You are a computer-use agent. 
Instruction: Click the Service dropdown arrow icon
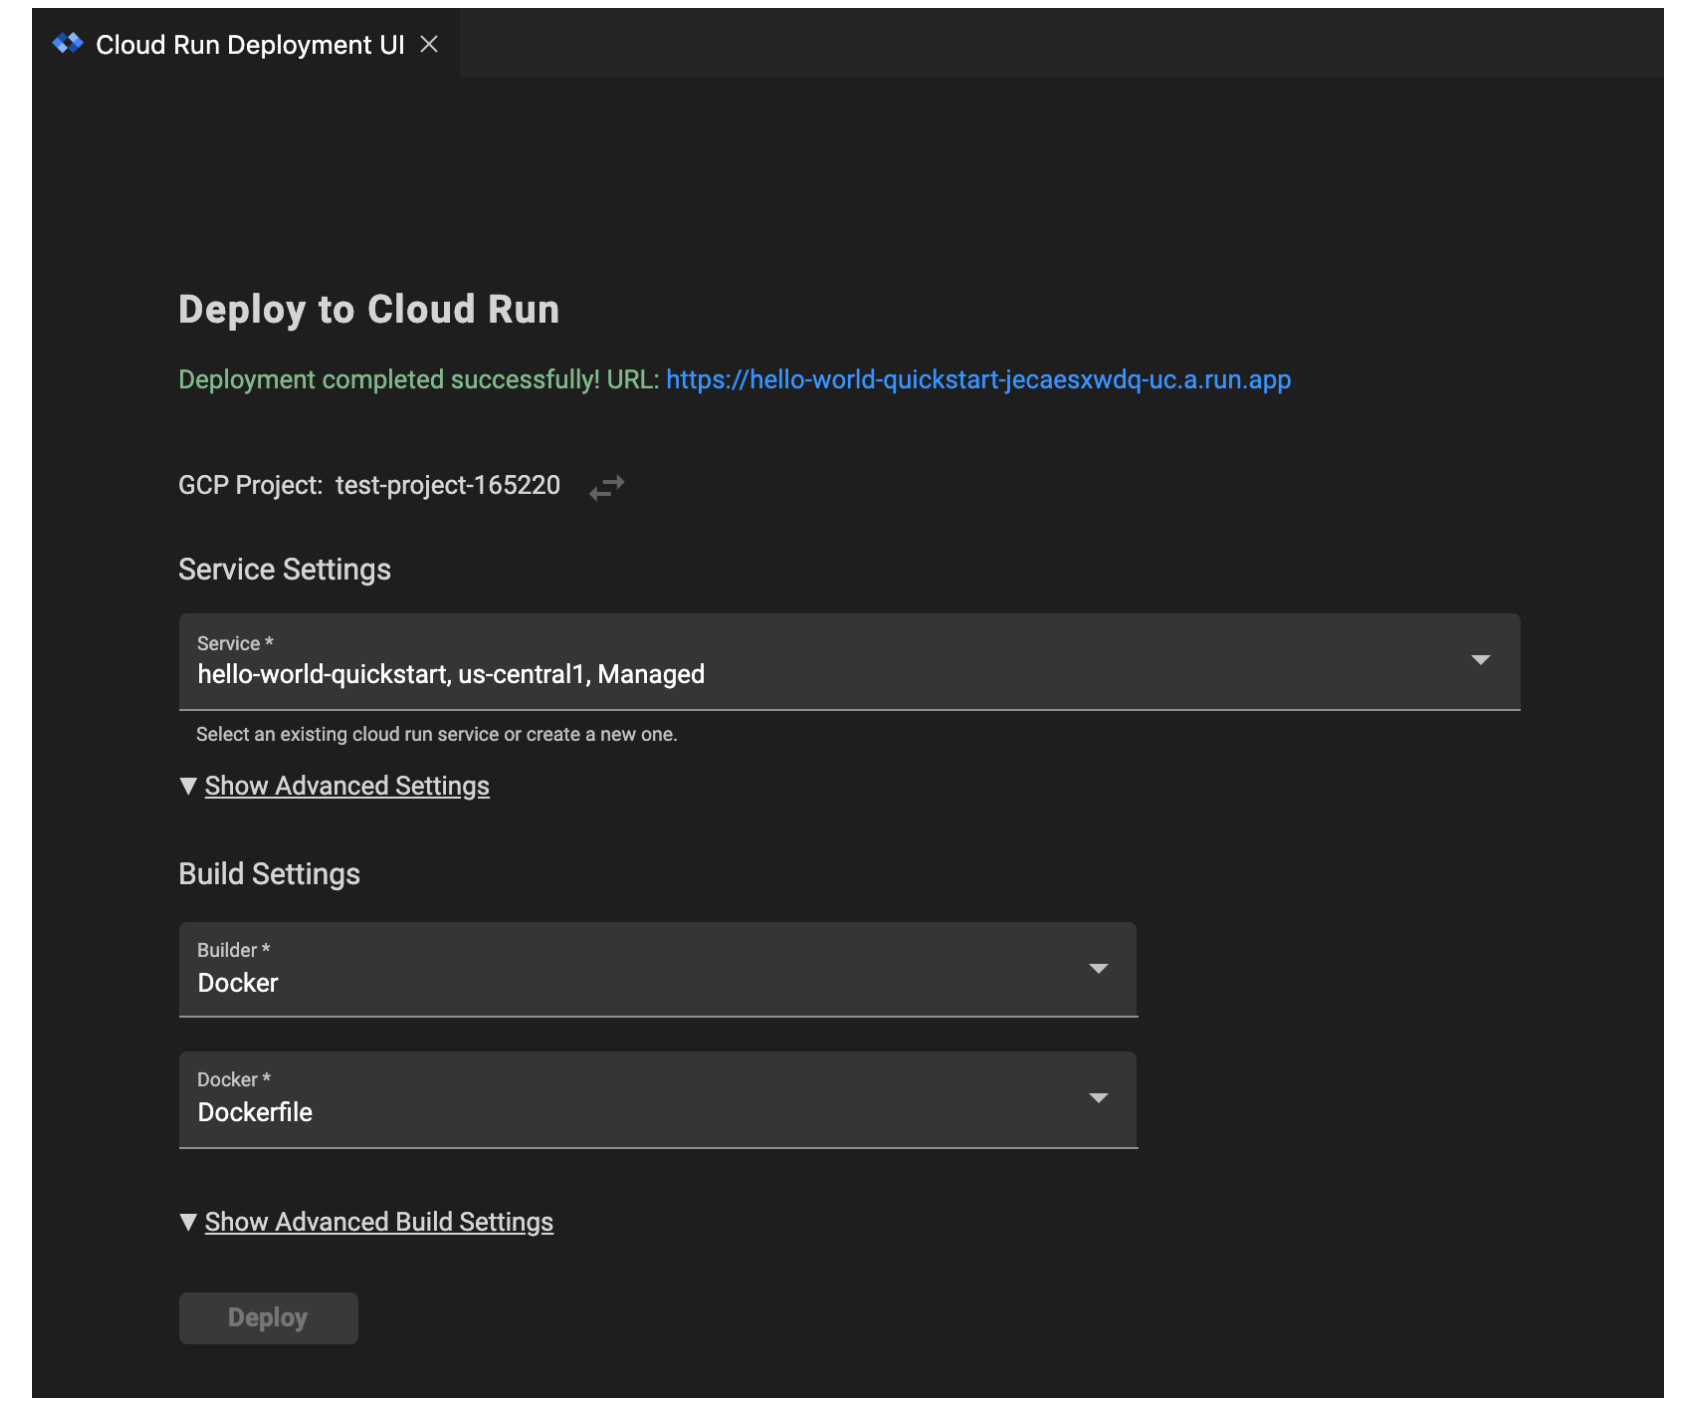coord(1481,660)
